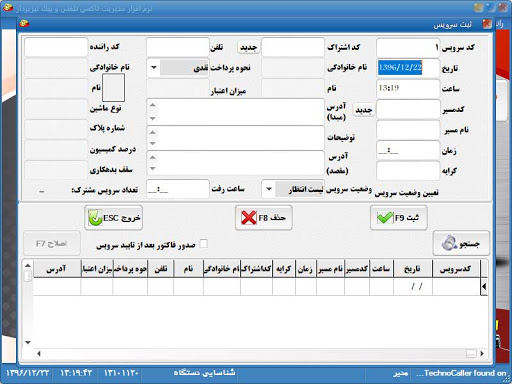This screenshot has height=384, width=512.
Task: Click the Search (جستجو) magnifier button
Action: pos(461,243)
